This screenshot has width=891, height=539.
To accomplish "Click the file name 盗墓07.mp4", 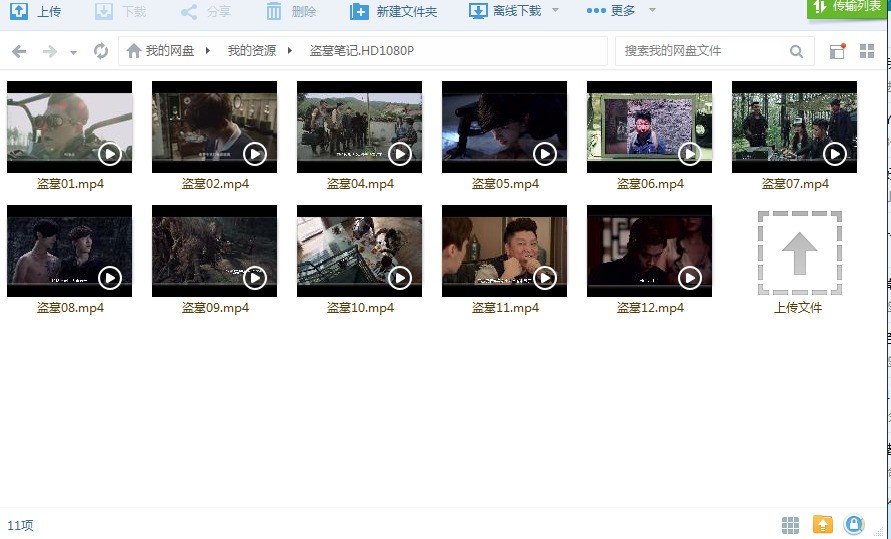I will point(794,183).
